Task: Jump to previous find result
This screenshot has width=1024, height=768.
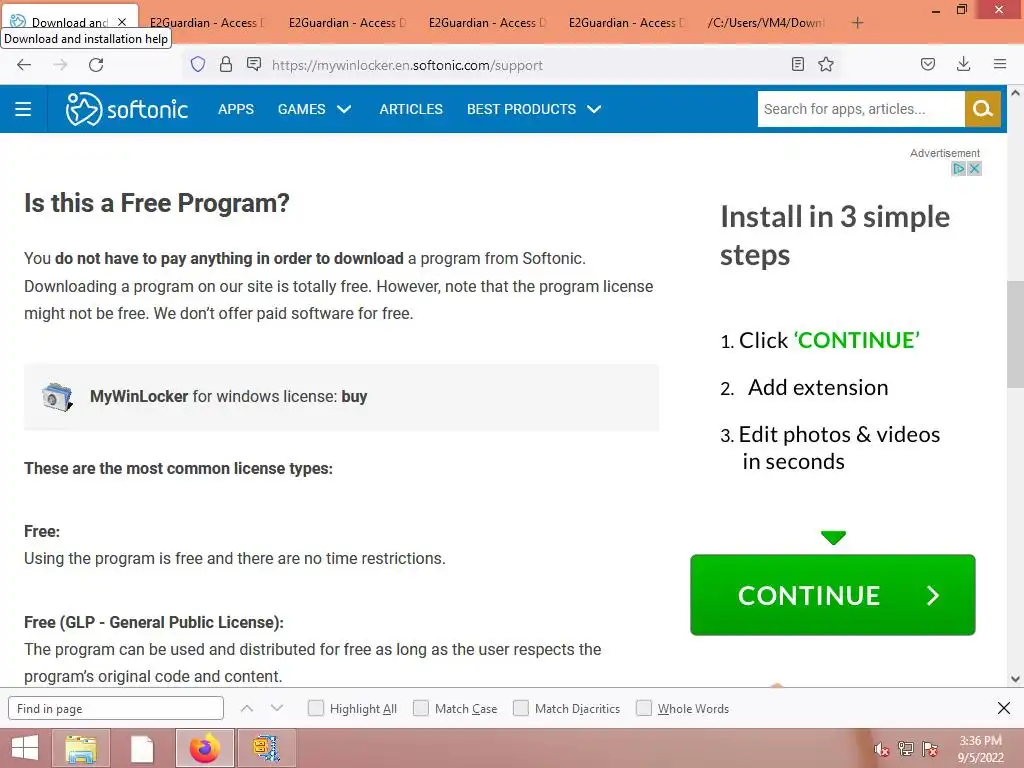Action: tap(247, 708)
